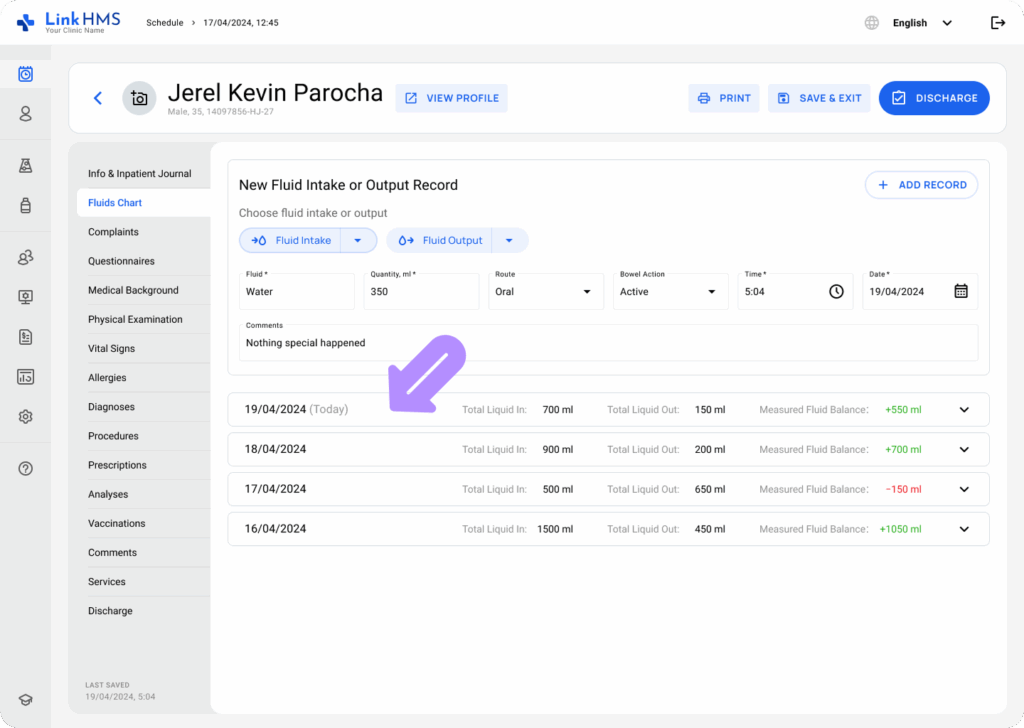Open the calendar date picker icon

[960, 291]
